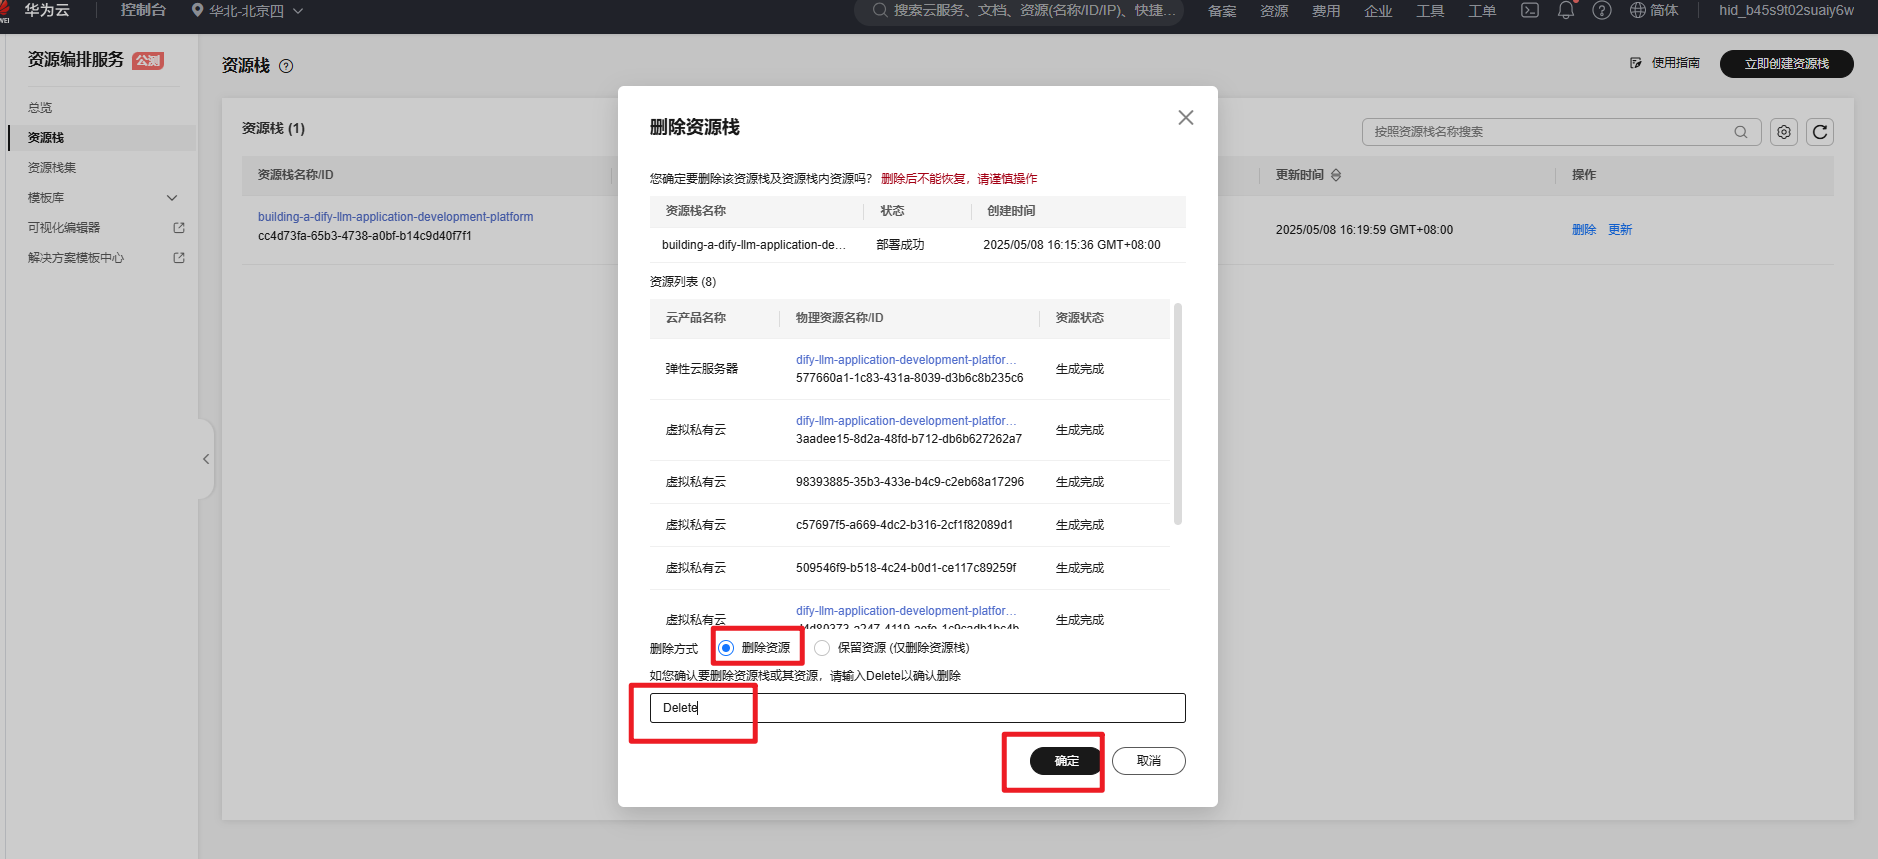Image resolution: width=1878 pixels, height=859 pixels.
Task: Refresh the stack list
Action: [1820, 132]
